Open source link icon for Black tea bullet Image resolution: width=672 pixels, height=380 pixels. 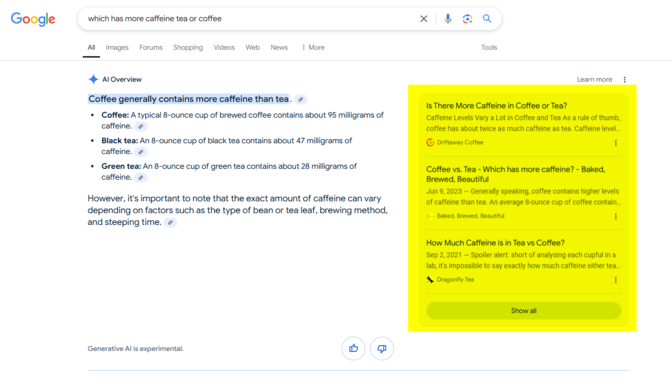141,152
